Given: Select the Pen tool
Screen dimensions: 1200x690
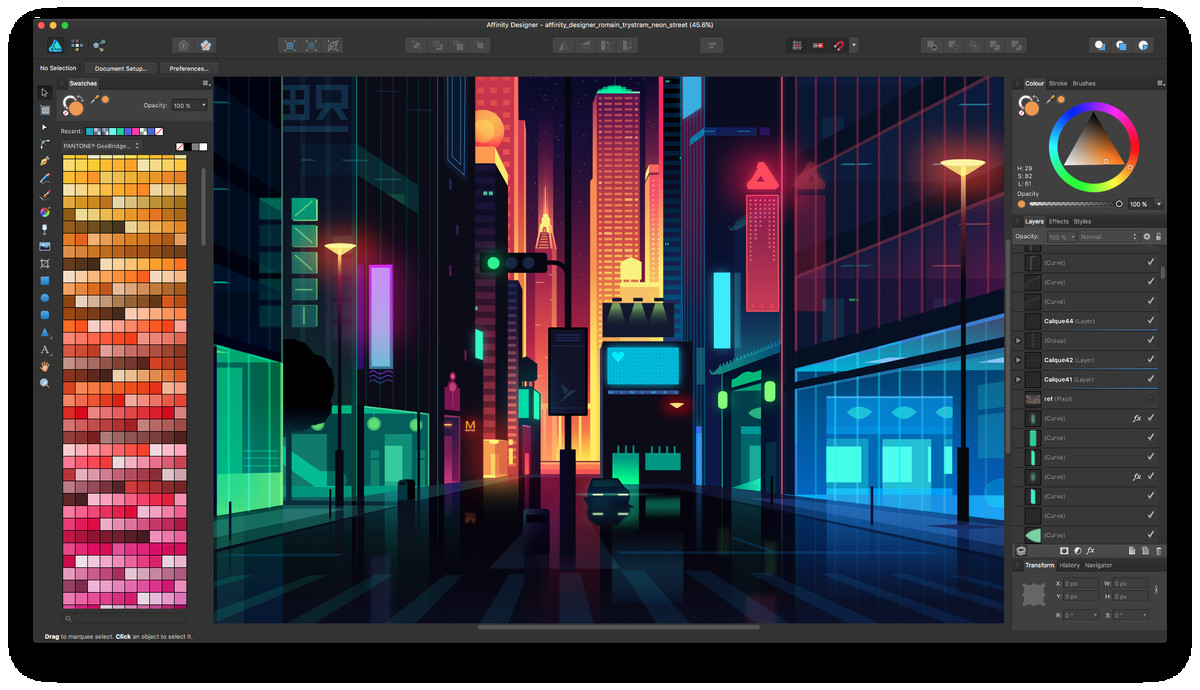Looking at the screenshot, I should (45, 161).
